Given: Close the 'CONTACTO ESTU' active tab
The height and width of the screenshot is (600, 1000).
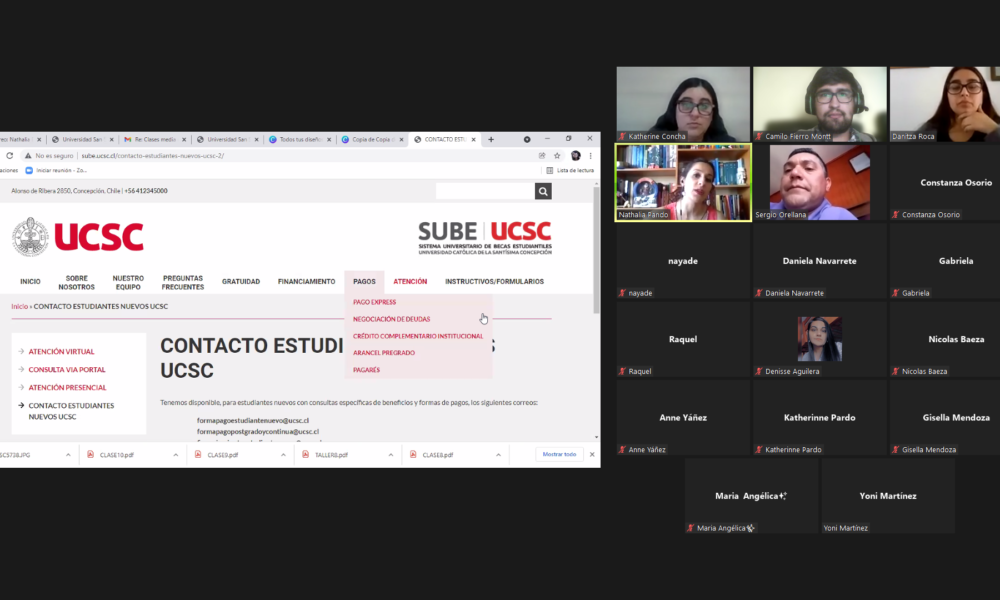Looking at the screenshot, I should tap(474, 139).
